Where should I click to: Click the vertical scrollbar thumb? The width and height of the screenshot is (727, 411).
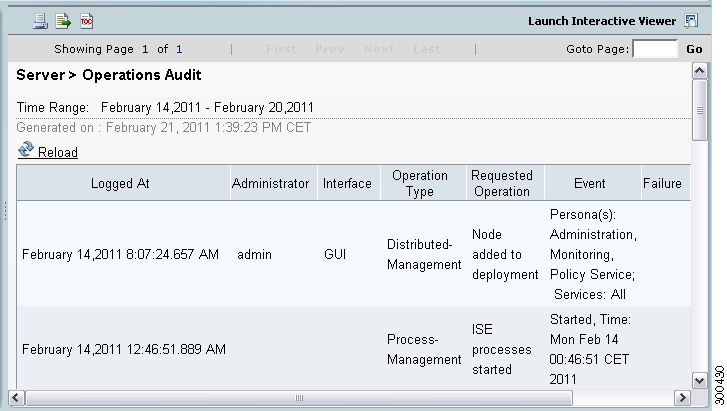click(x=700, y=110)
